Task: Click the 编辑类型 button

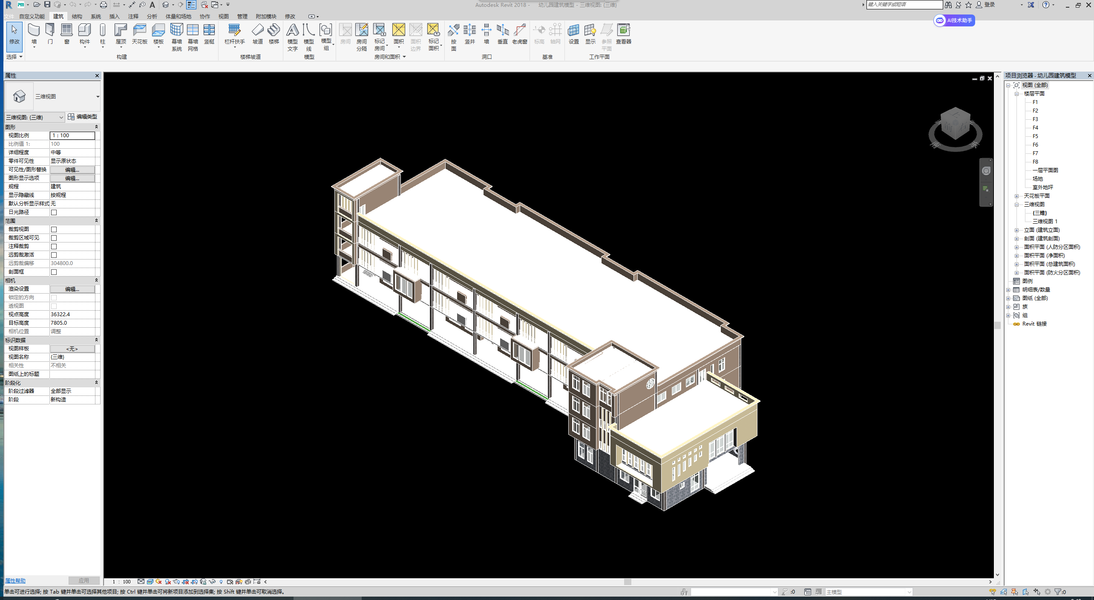Action: coord(82,117)
